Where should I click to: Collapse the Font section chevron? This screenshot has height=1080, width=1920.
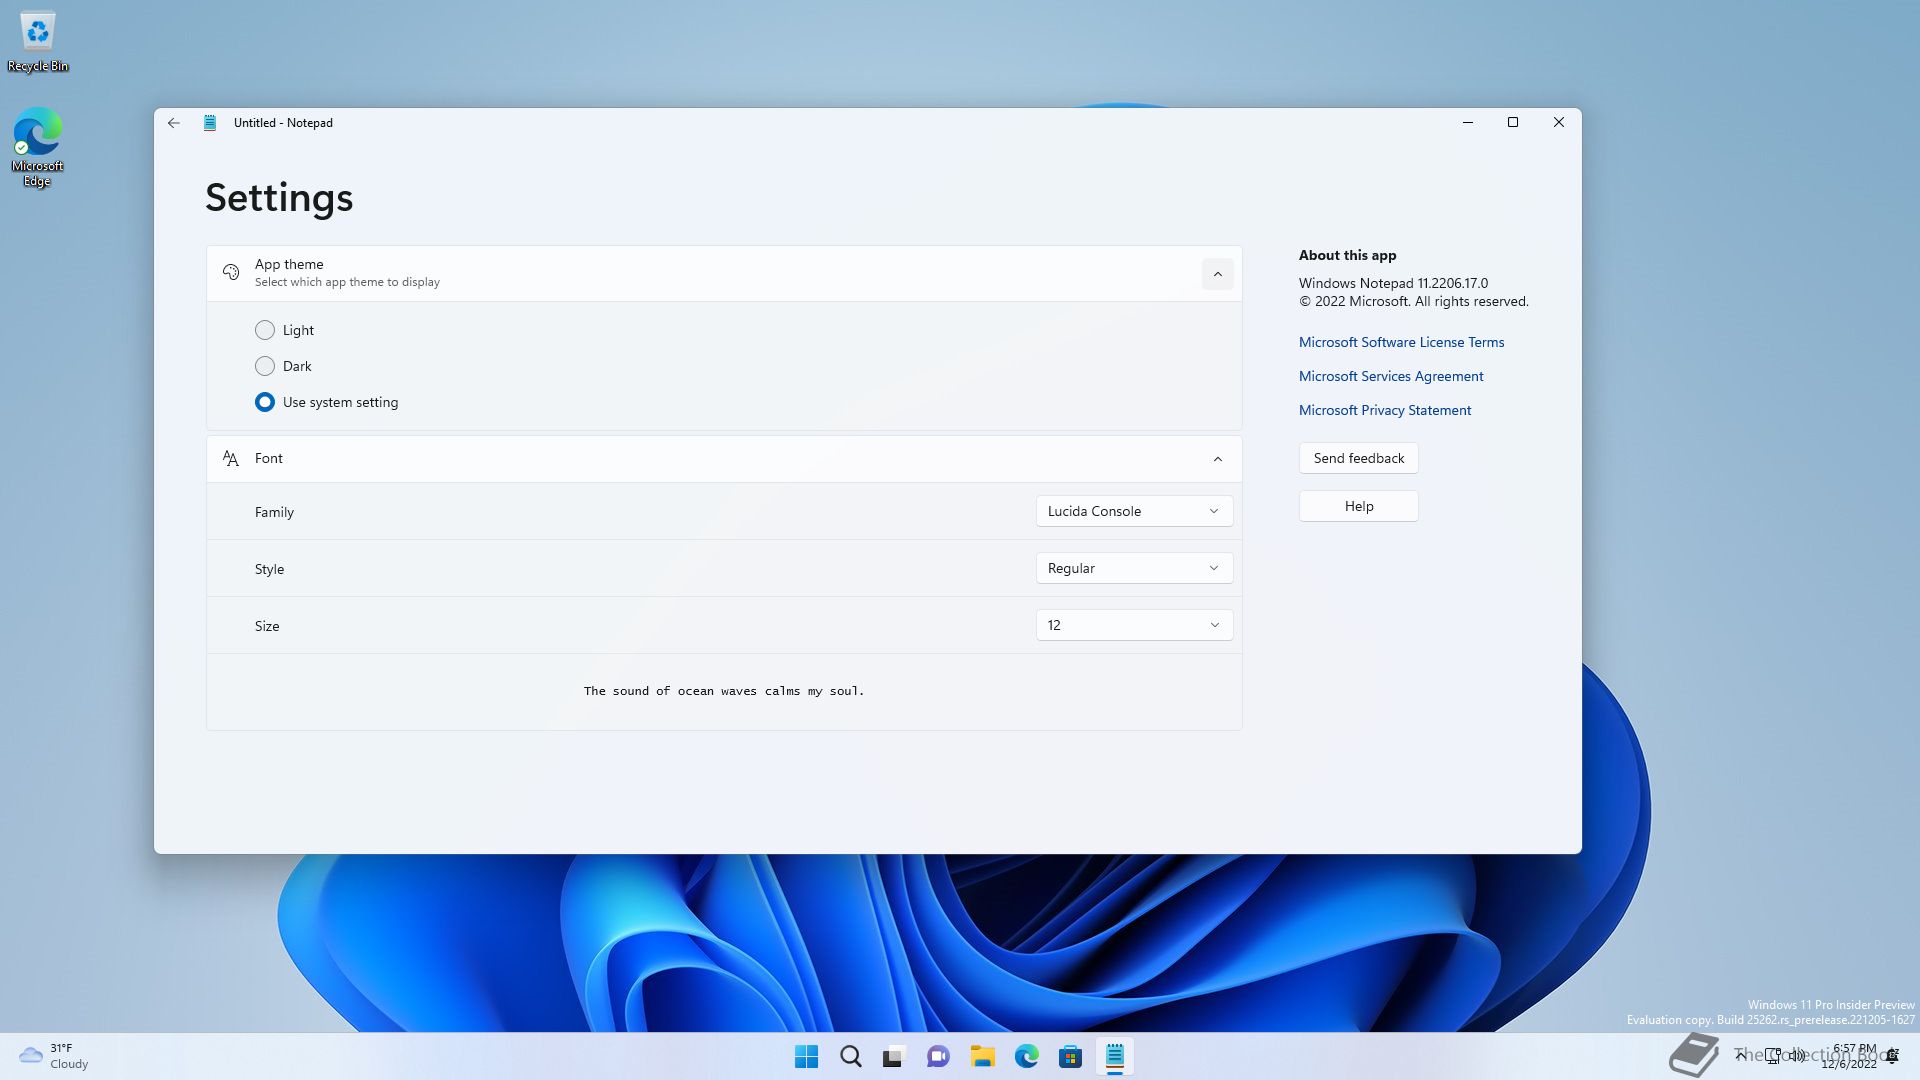[1217, 459]
